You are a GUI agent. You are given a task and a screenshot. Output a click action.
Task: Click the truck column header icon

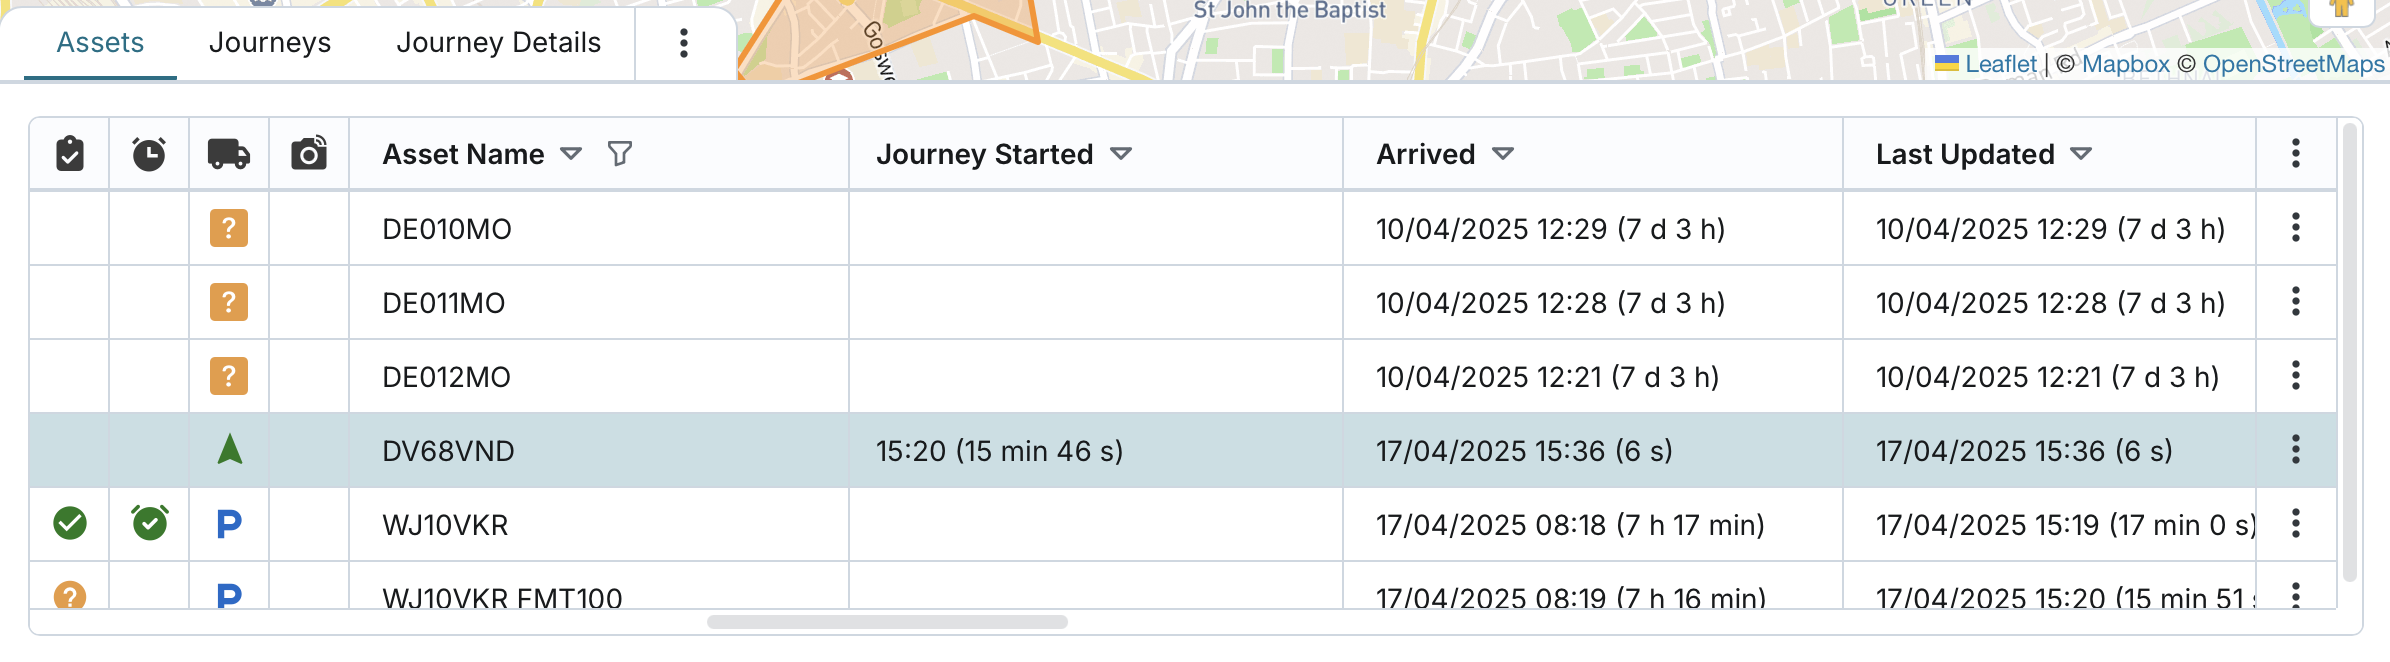tap(229, 154)
